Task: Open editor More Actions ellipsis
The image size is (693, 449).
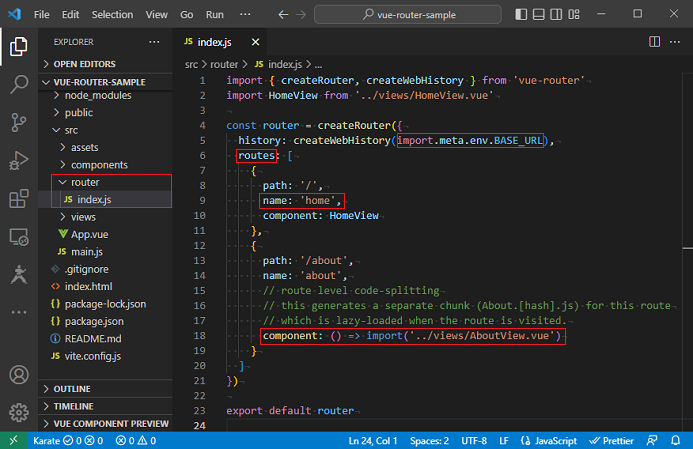Action: tap(675, 42)
